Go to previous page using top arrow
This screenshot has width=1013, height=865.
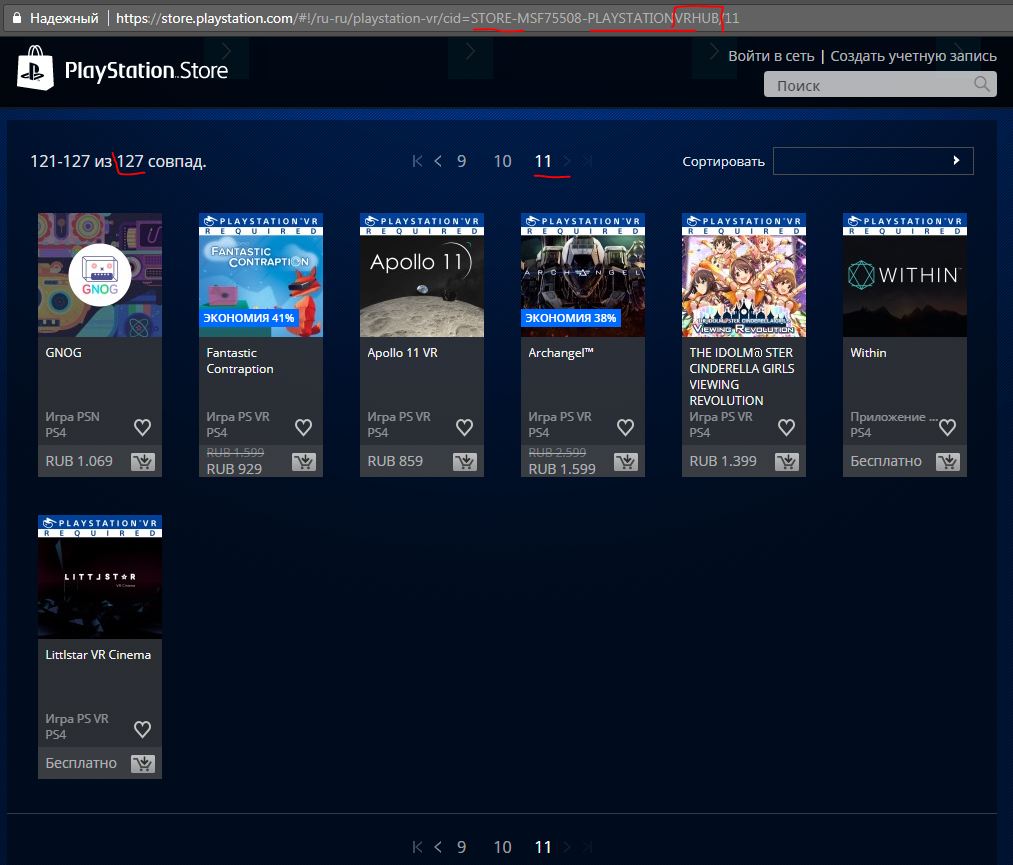(438, 161)
